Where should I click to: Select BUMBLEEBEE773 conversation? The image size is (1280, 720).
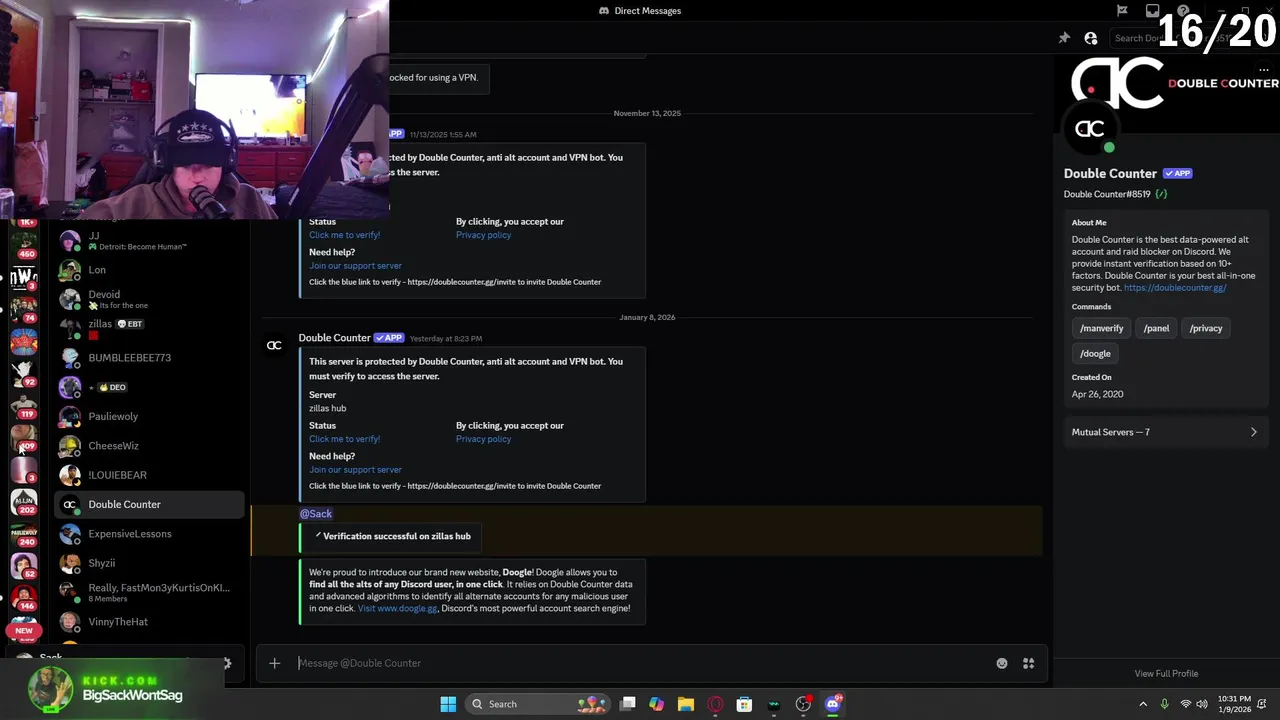pyautogui.click(x=148, y=358)
